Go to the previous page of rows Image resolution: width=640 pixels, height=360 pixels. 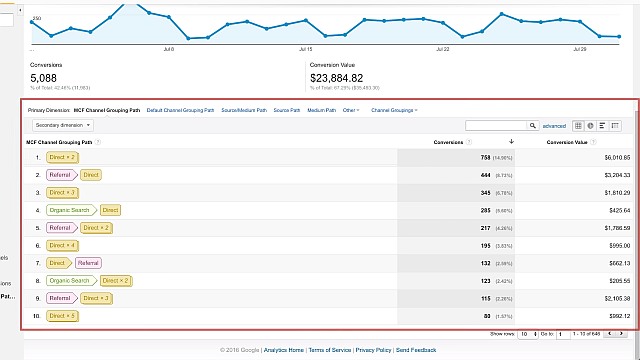point(610,333)
